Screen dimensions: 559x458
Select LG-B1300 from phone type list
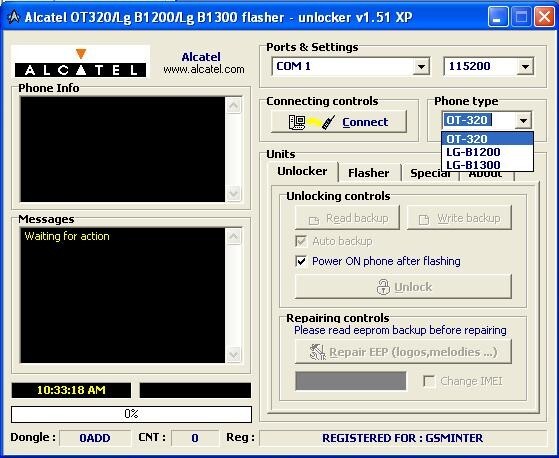pyautogui.click(x=487, y=165)
